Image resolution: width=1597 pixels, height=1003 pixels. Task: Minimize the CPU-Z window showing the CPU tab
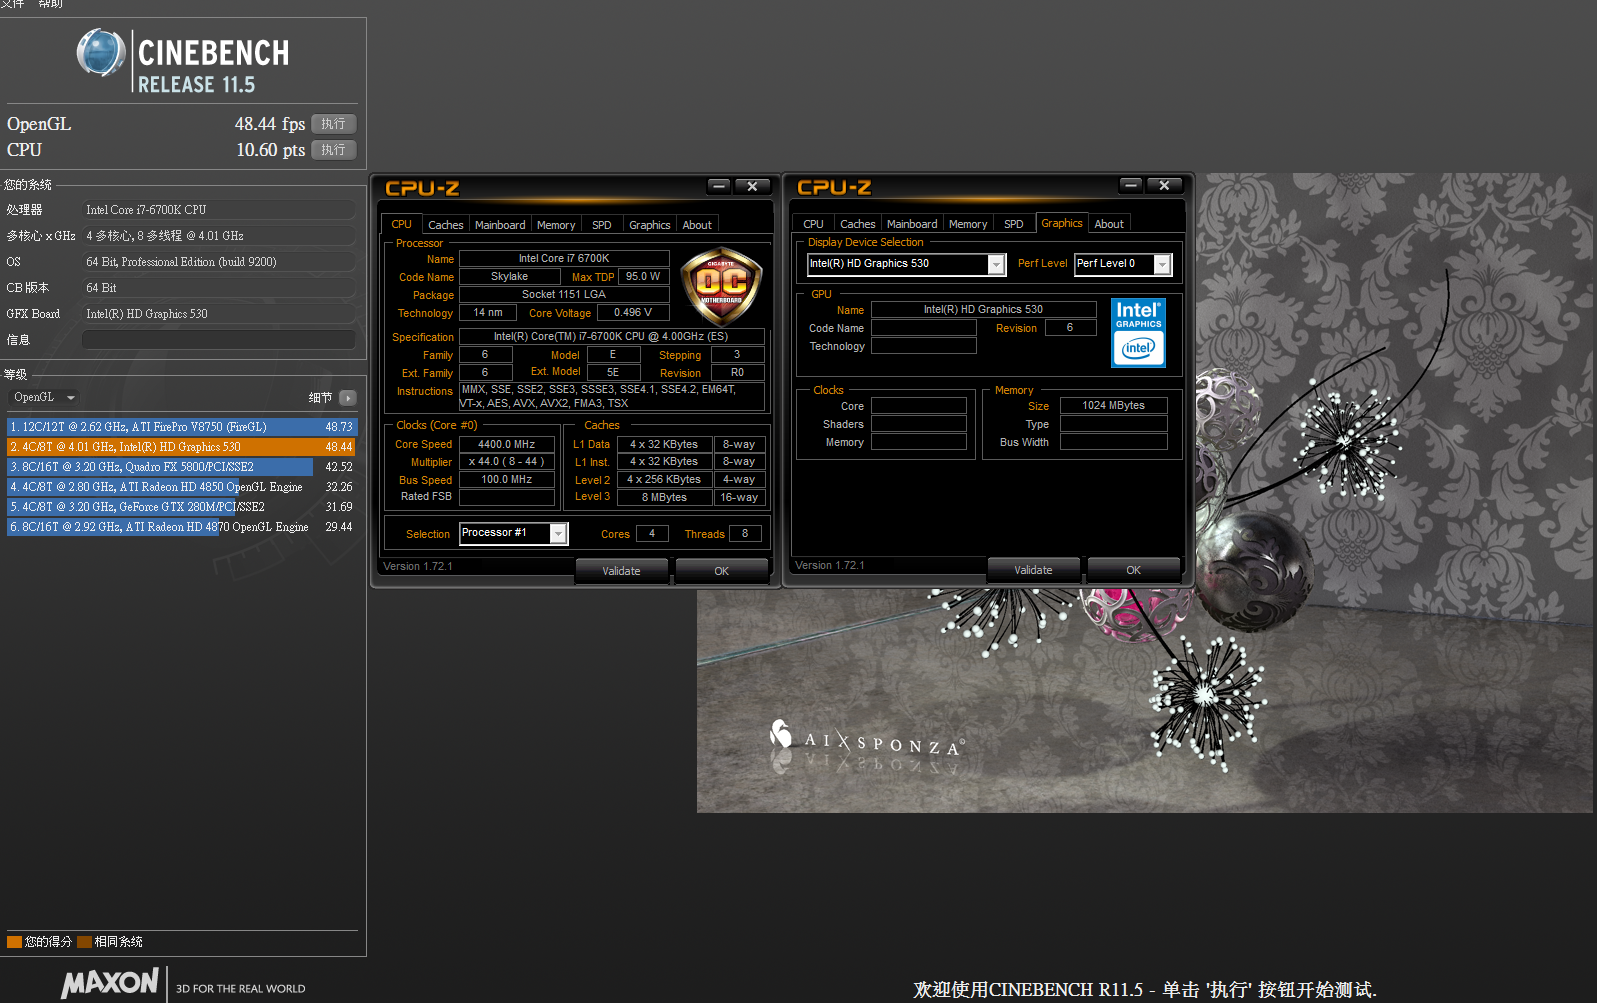point(719,186)
